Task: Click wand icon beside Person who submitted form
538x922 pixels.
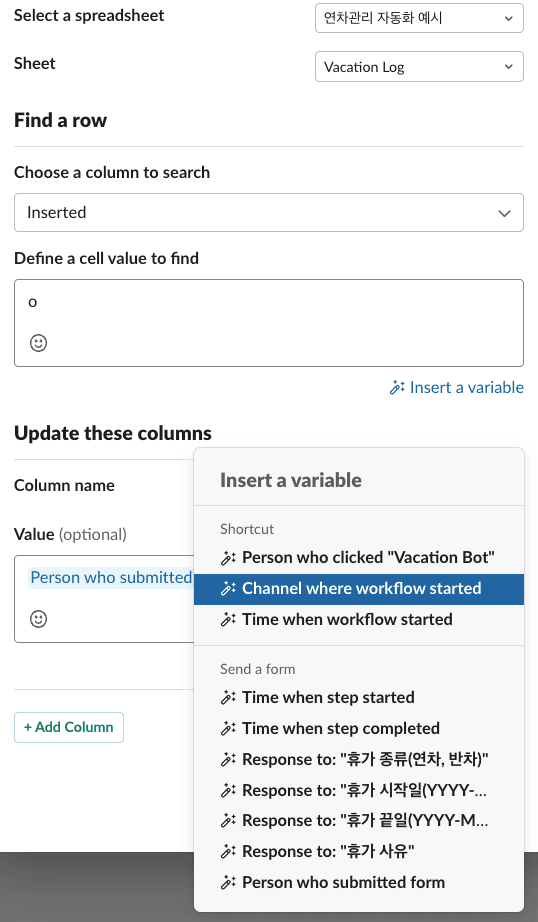Action: coord(228,883)
